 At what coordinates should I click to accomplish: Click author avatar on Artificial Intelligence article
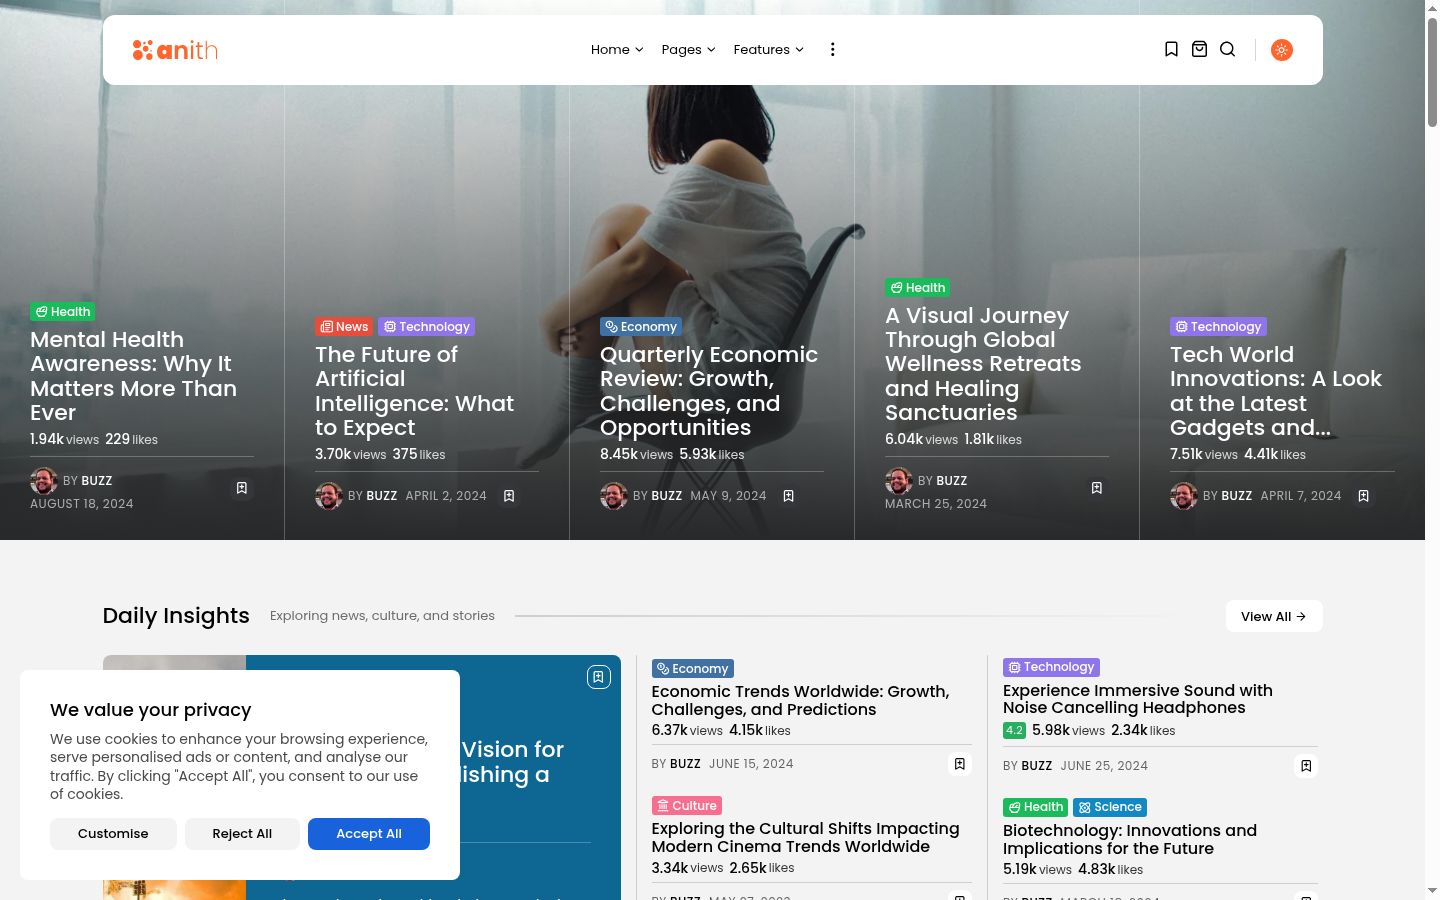(329, 496)
